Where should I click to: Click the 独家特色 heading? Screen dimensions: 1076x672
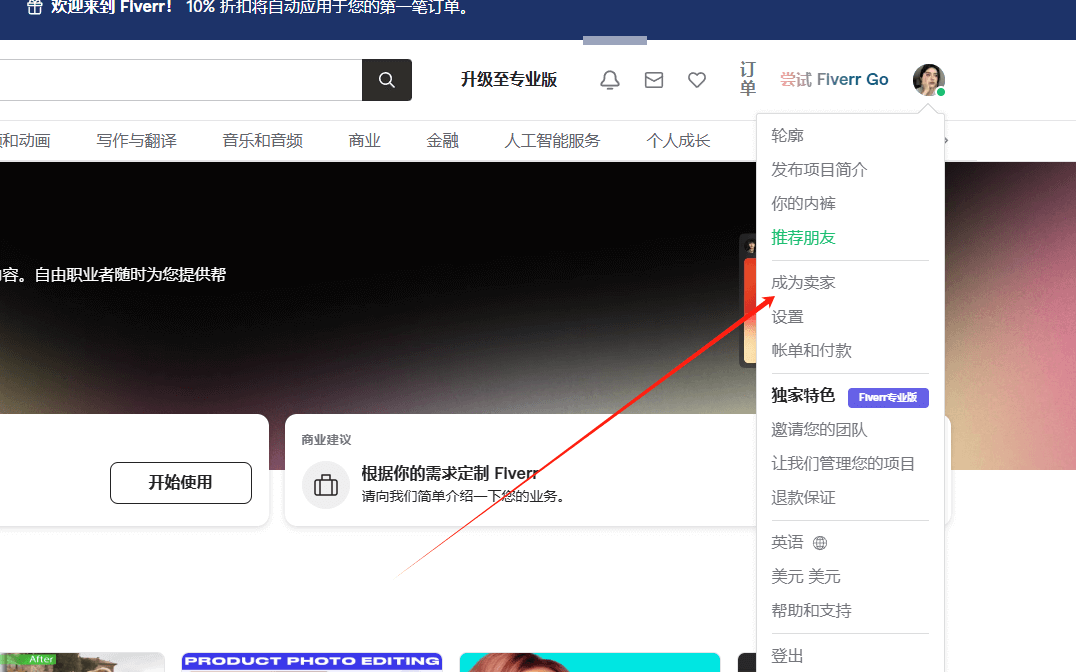pyautogui.click(x=803, y=396)
